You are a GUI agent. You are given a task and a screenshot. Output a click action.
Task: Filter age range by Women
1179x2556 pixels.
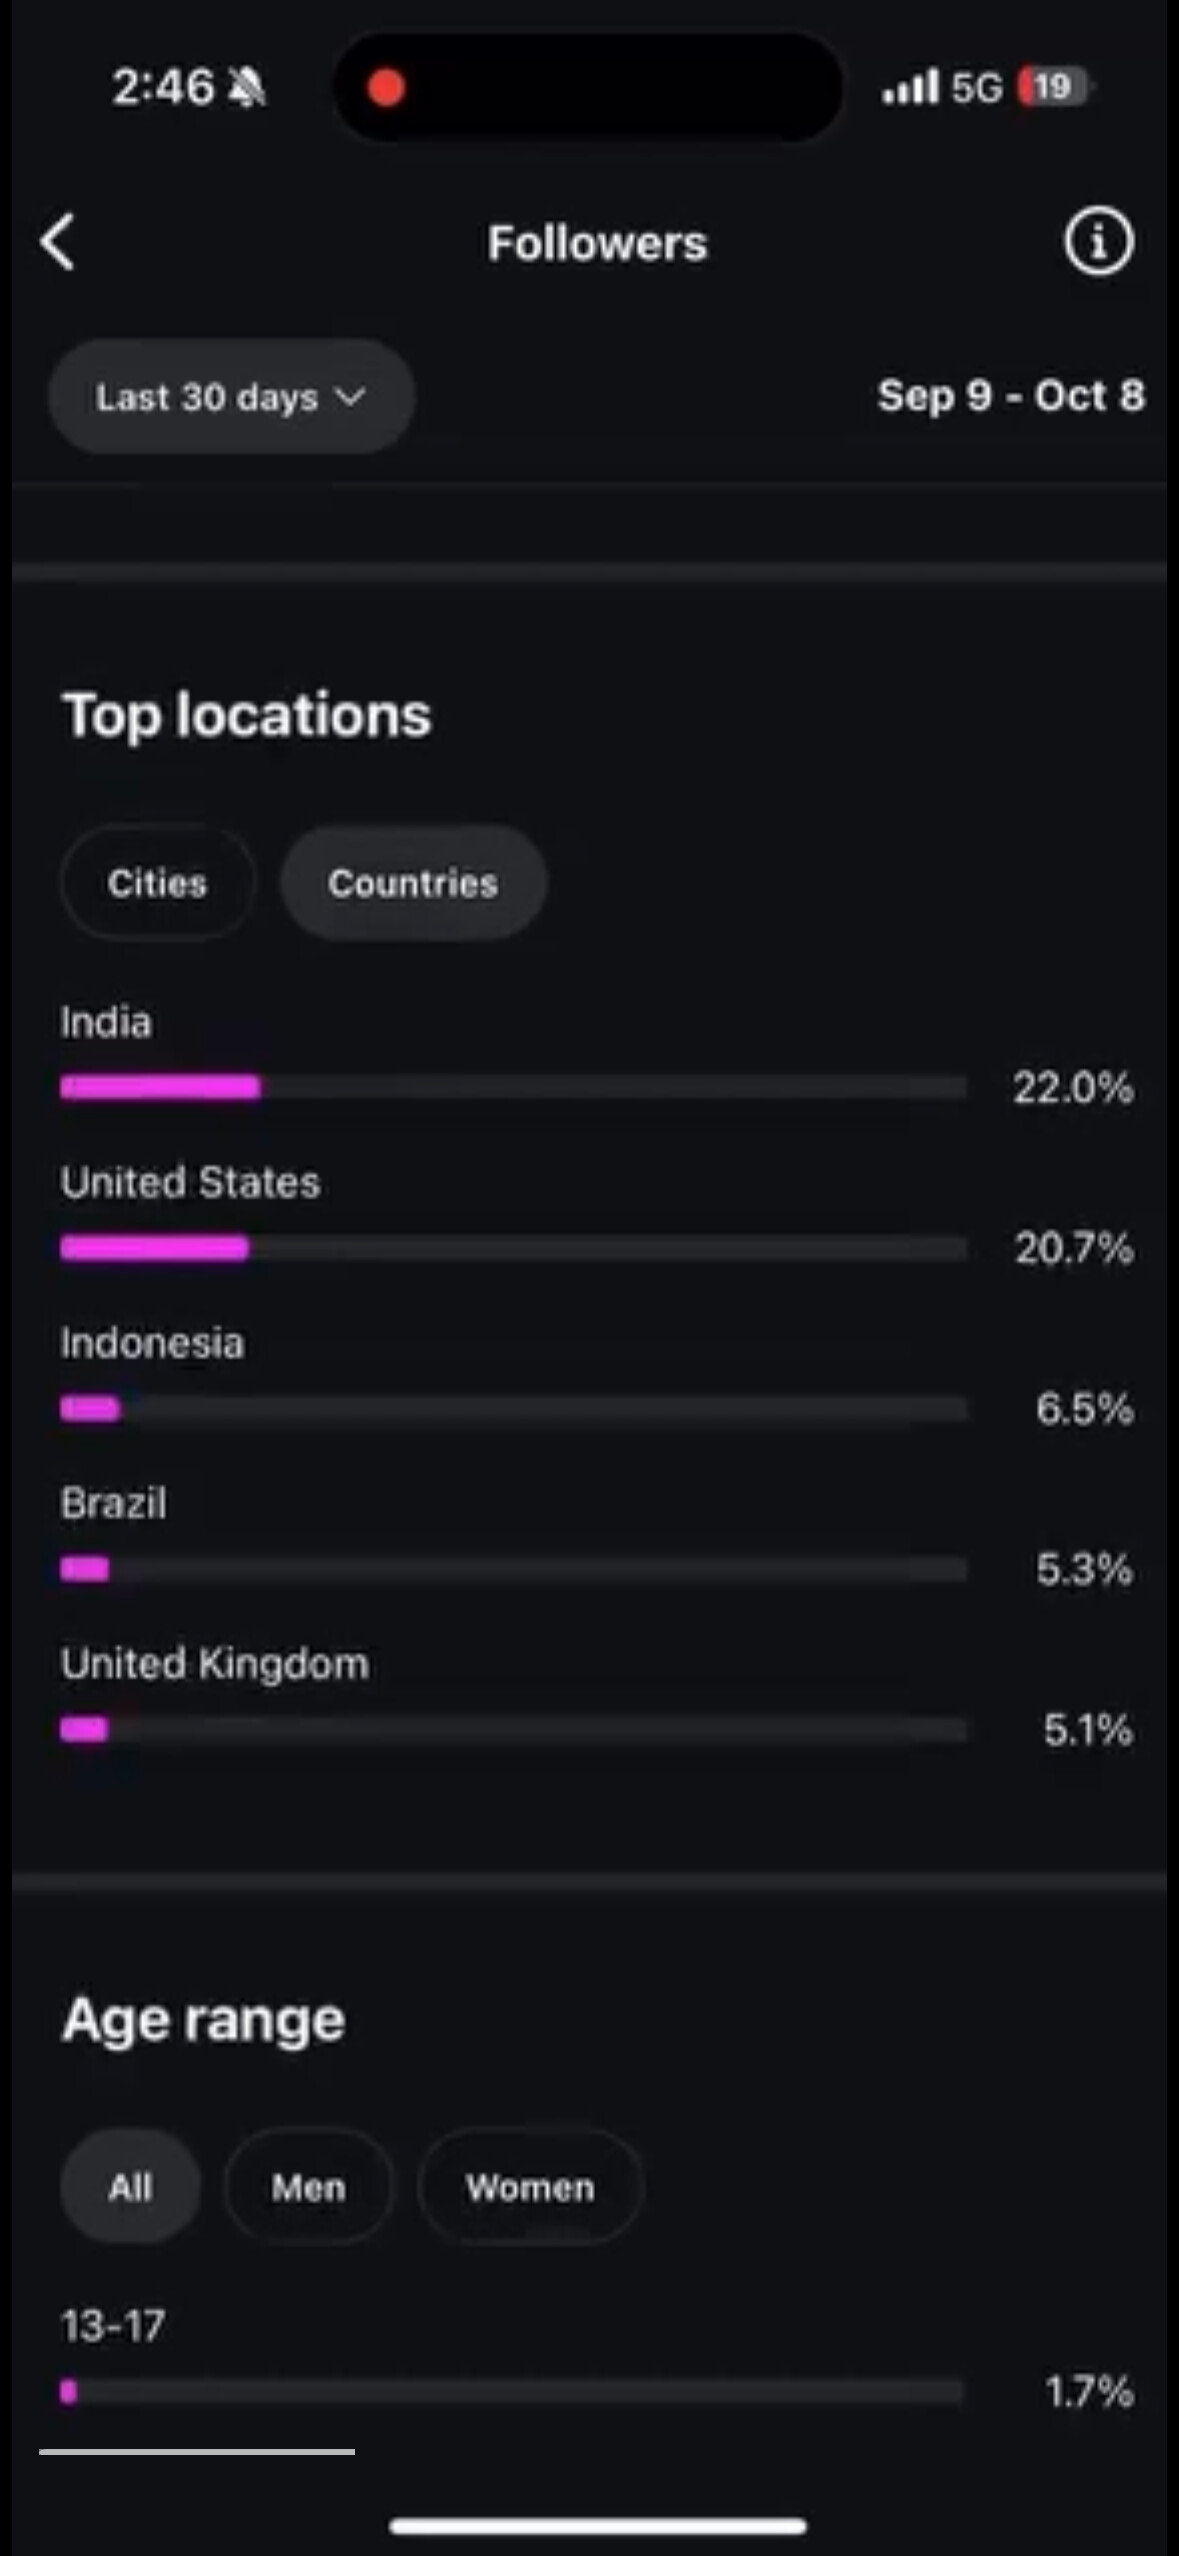click(x=530, y=2187)
